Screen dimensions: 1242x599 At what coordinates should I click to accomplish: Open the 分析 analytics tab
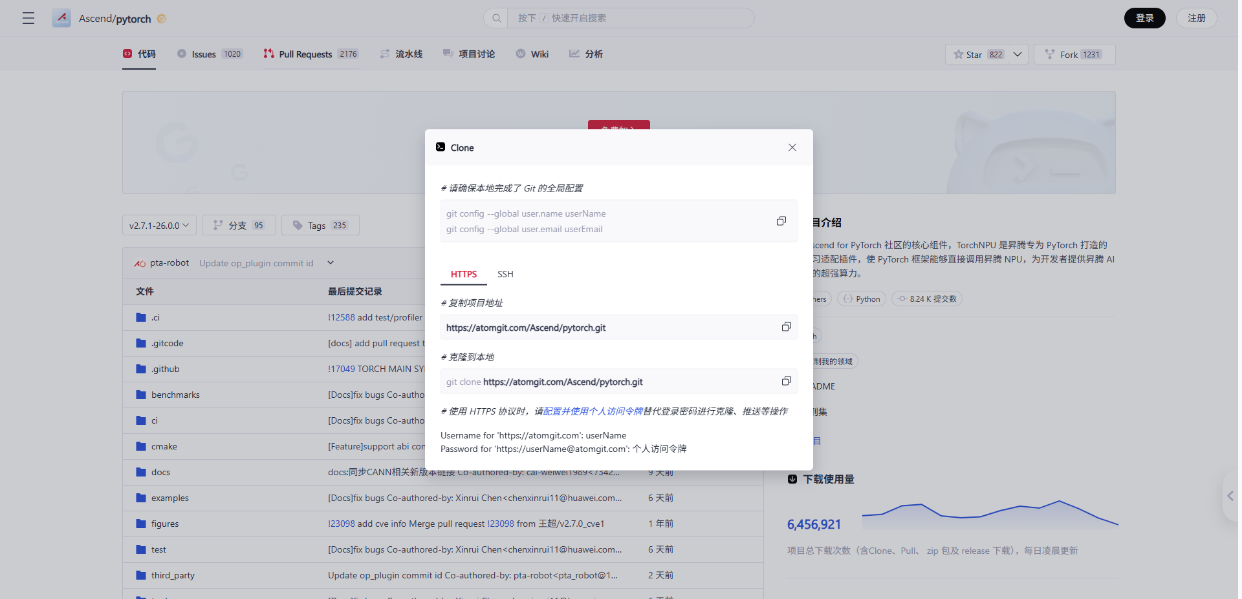586,54
